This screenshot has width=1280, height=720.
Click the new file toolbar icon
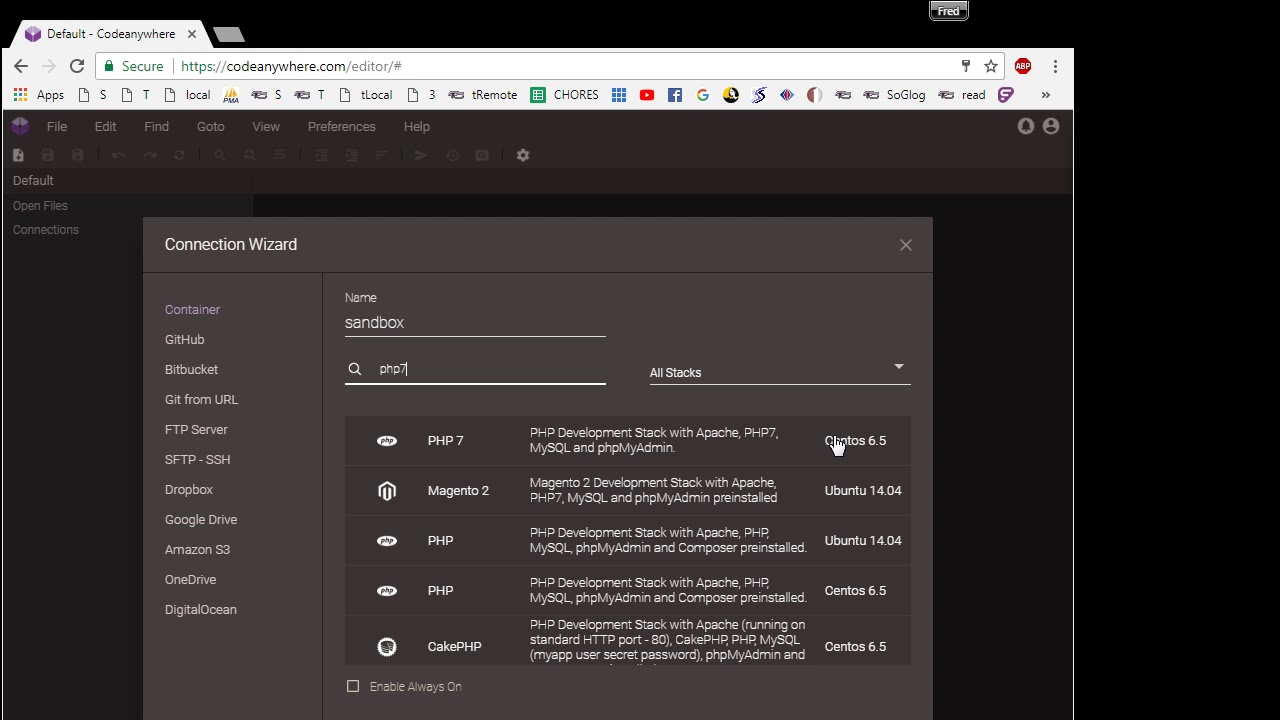[x=18, y=155]
